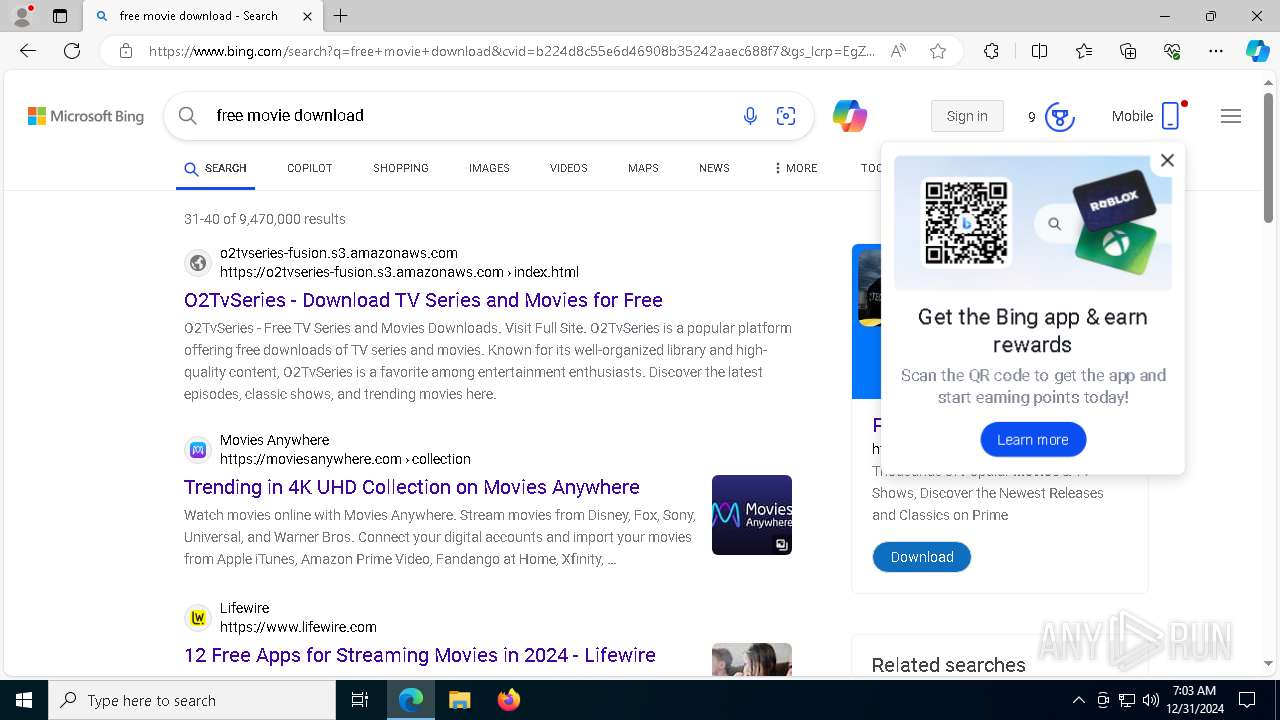This screenshot has height=720, width=1280.
Task: Open new tab with plus button
Action: tap(341, 16)
